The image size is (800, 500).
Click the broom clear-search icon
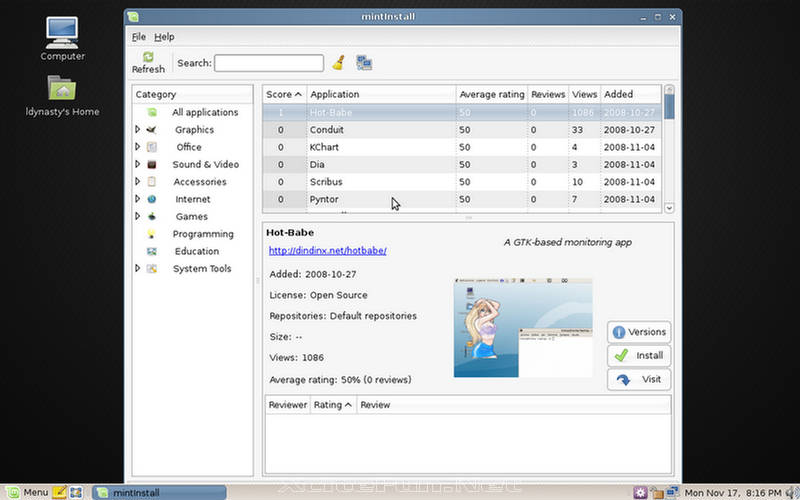click(x=338, y=63)
